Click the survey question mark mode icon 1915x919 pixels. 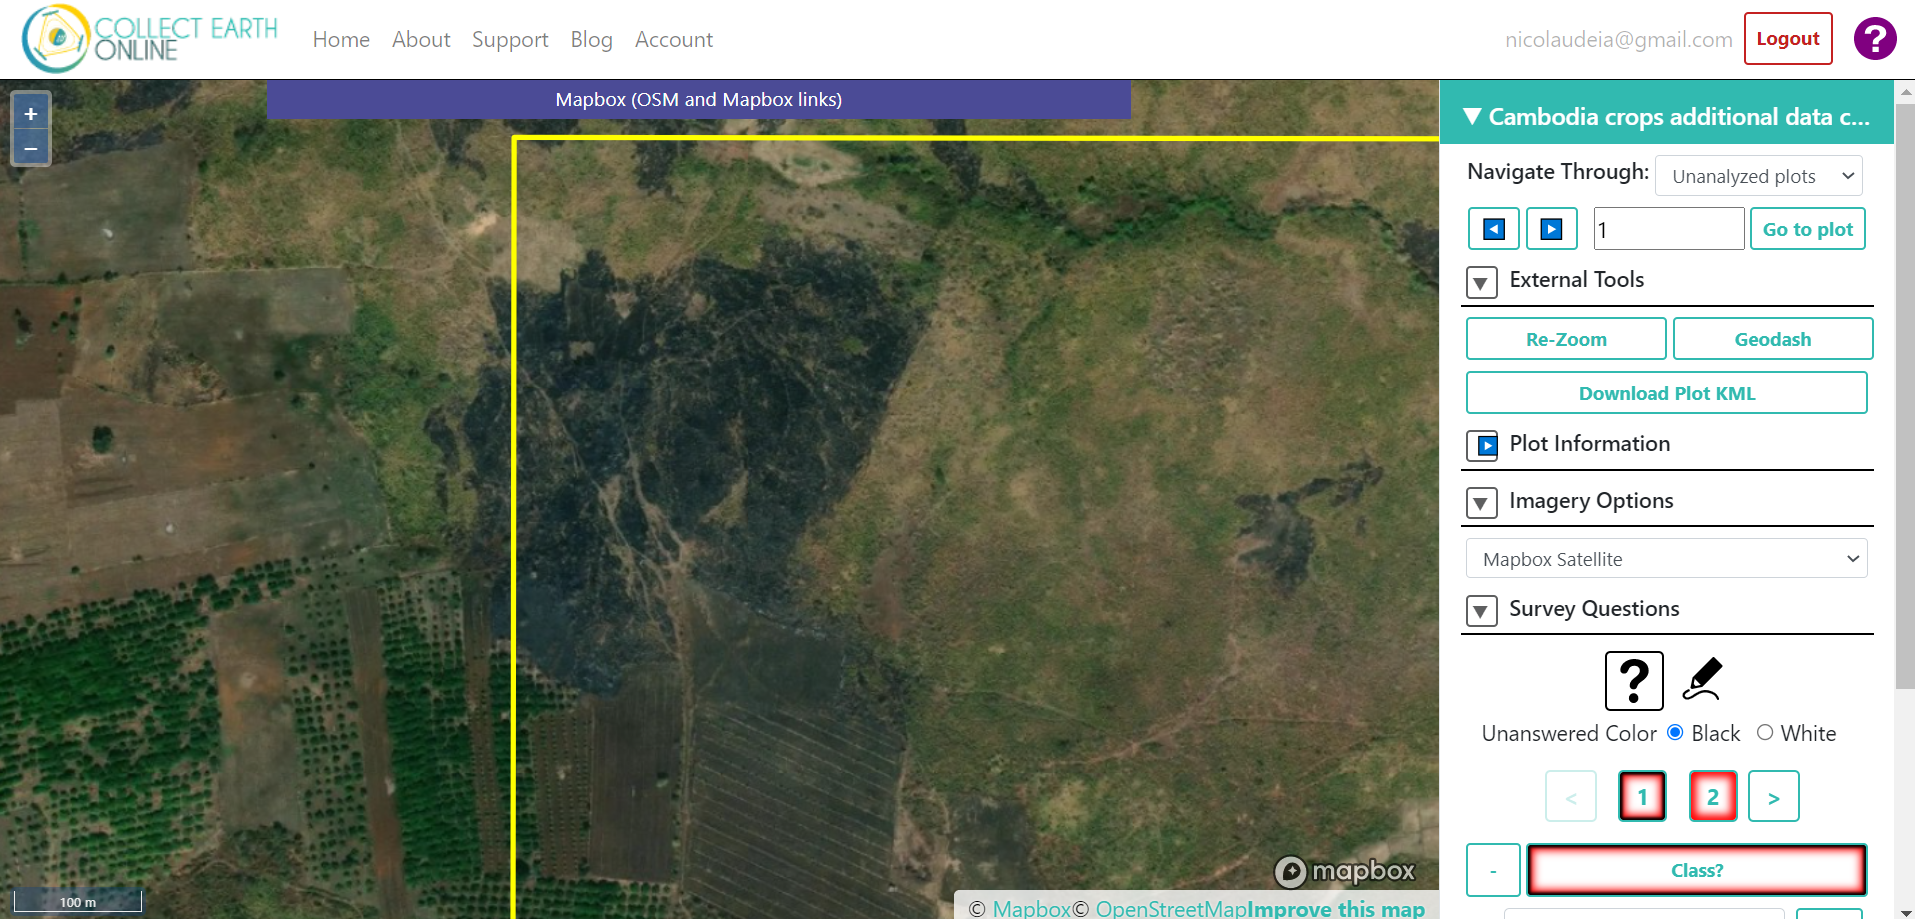1634,681
